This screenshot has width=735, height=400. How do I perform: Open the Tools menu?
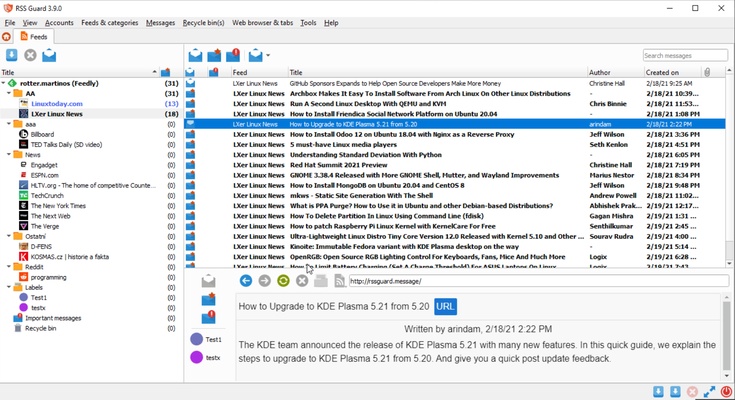click(x=308, y=22)
